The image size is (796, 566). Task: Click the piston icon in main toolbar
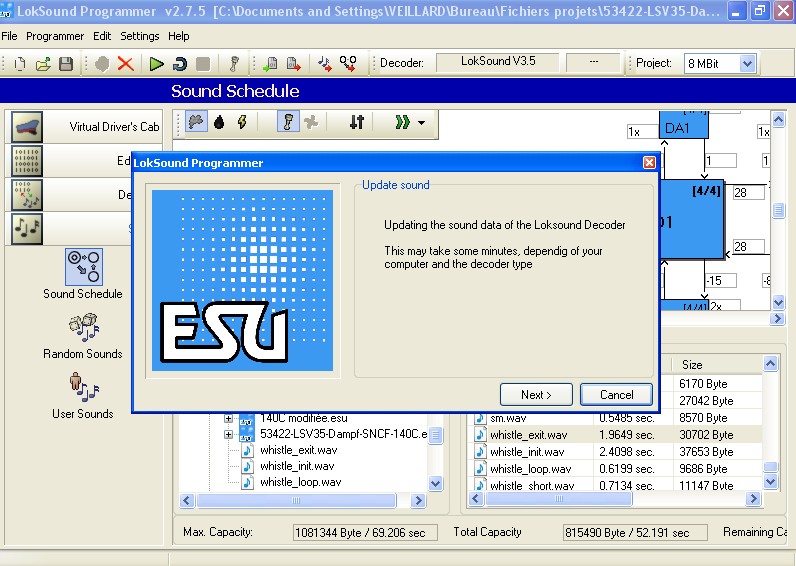coord(234,64)
